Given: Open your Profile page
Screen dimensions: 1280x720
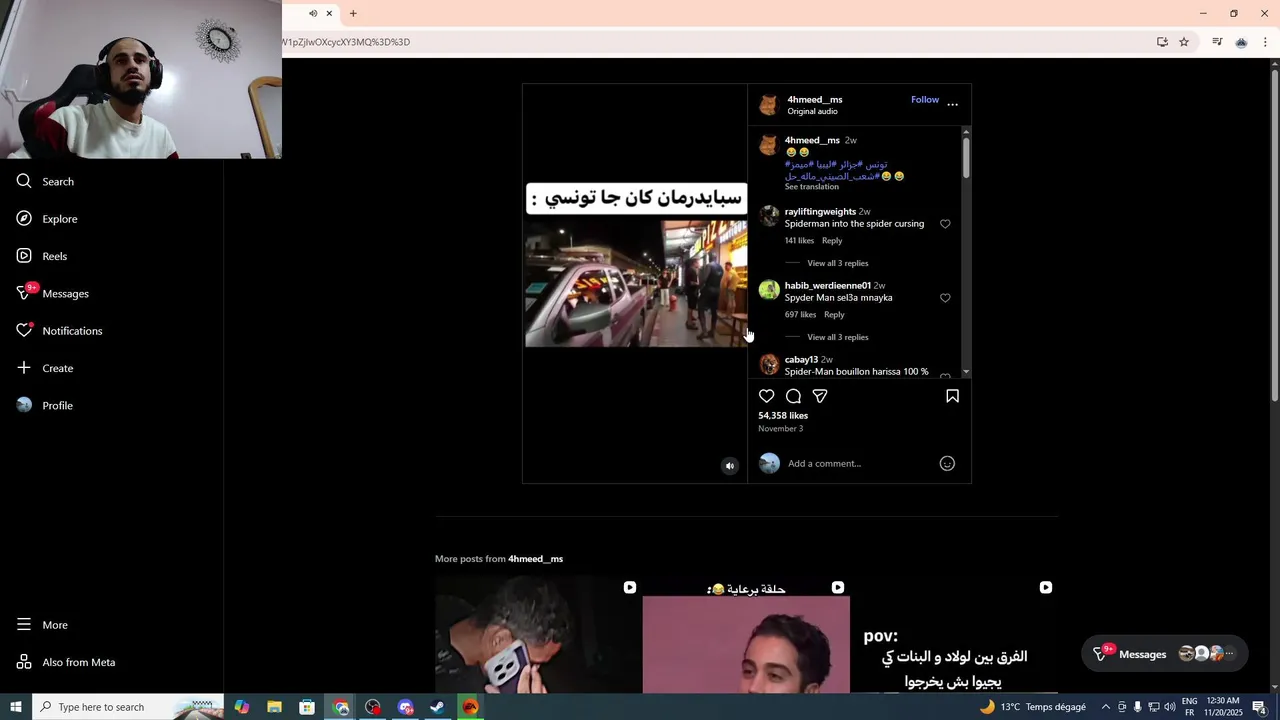Looking at the screenshot, I should (45, 405).
